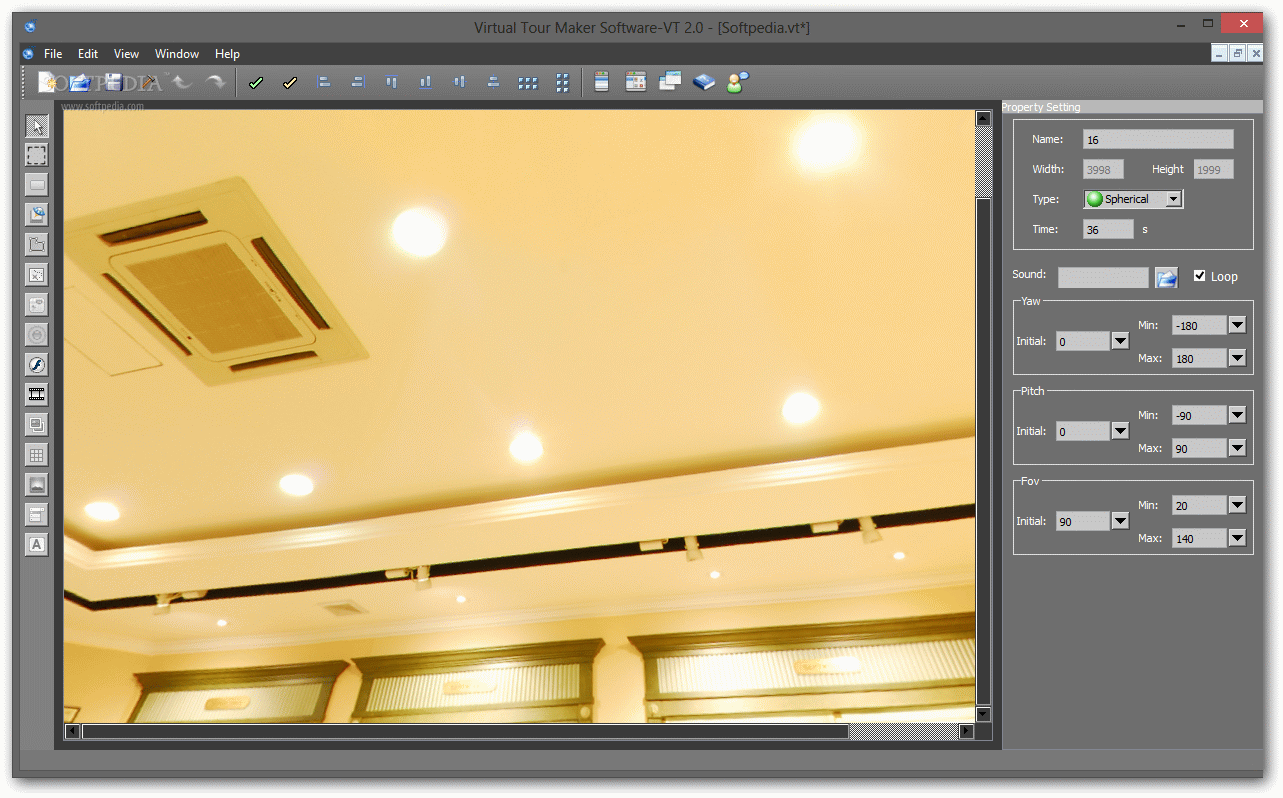Open the Help menu
This screenshot has height=798, width=1283.
[227, 54]
